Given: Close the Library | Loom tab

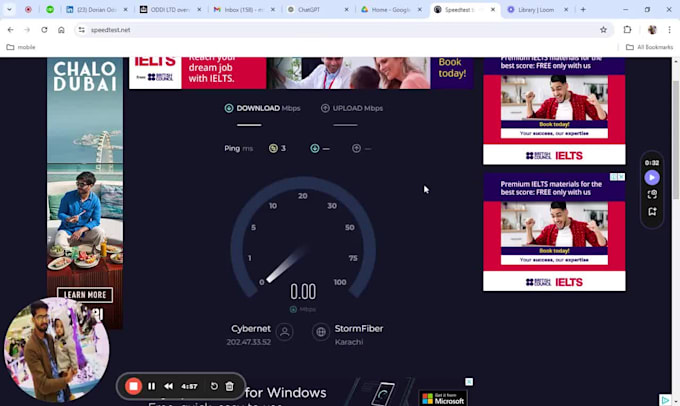Looking at the screenshot, I should point(566,9).
